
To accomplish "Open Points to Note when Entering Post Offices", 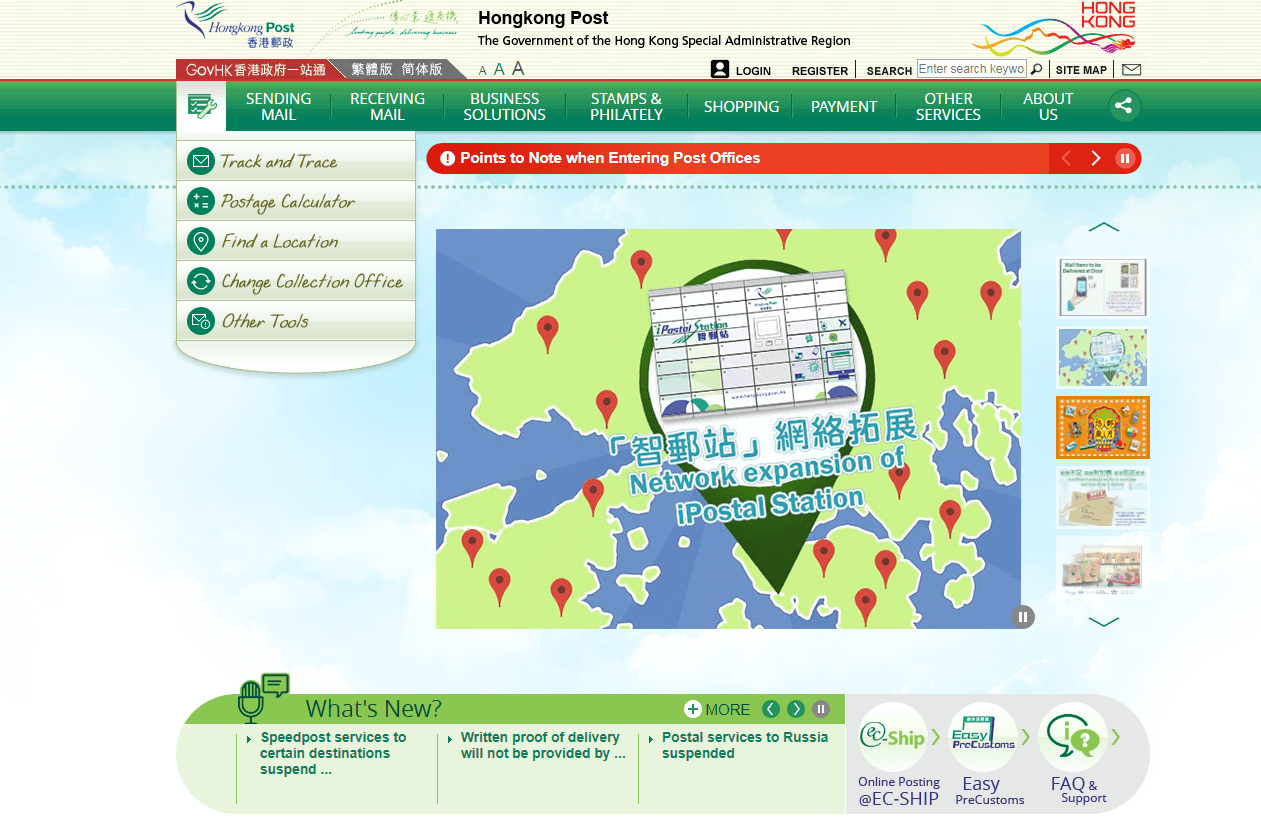I will click(x=610, y=158).
